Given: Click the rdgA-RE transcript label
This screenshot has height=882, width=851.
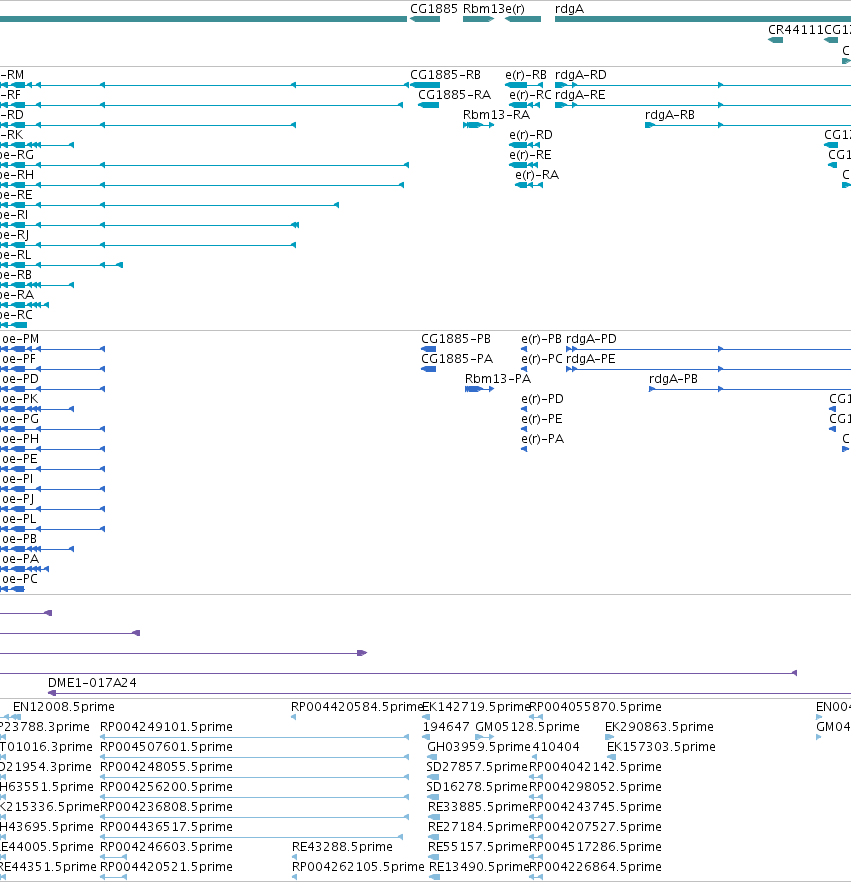Looking at the screenshot, I should tap(580, 94).
